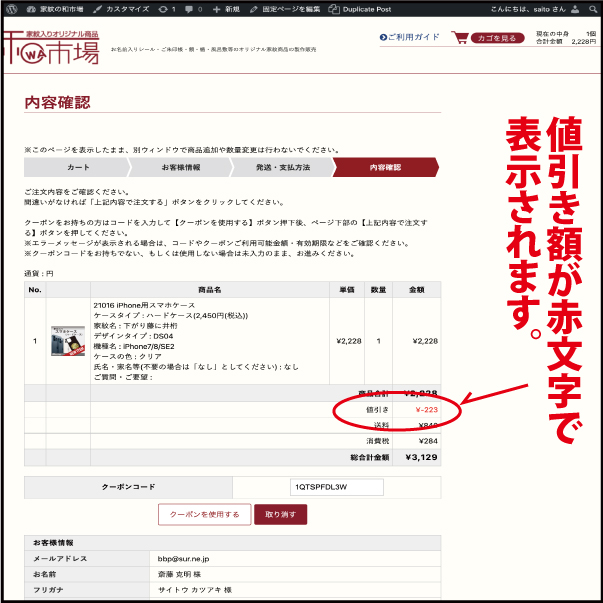
Task: Click the 総合計金額 label
Action: pos(370,458)
